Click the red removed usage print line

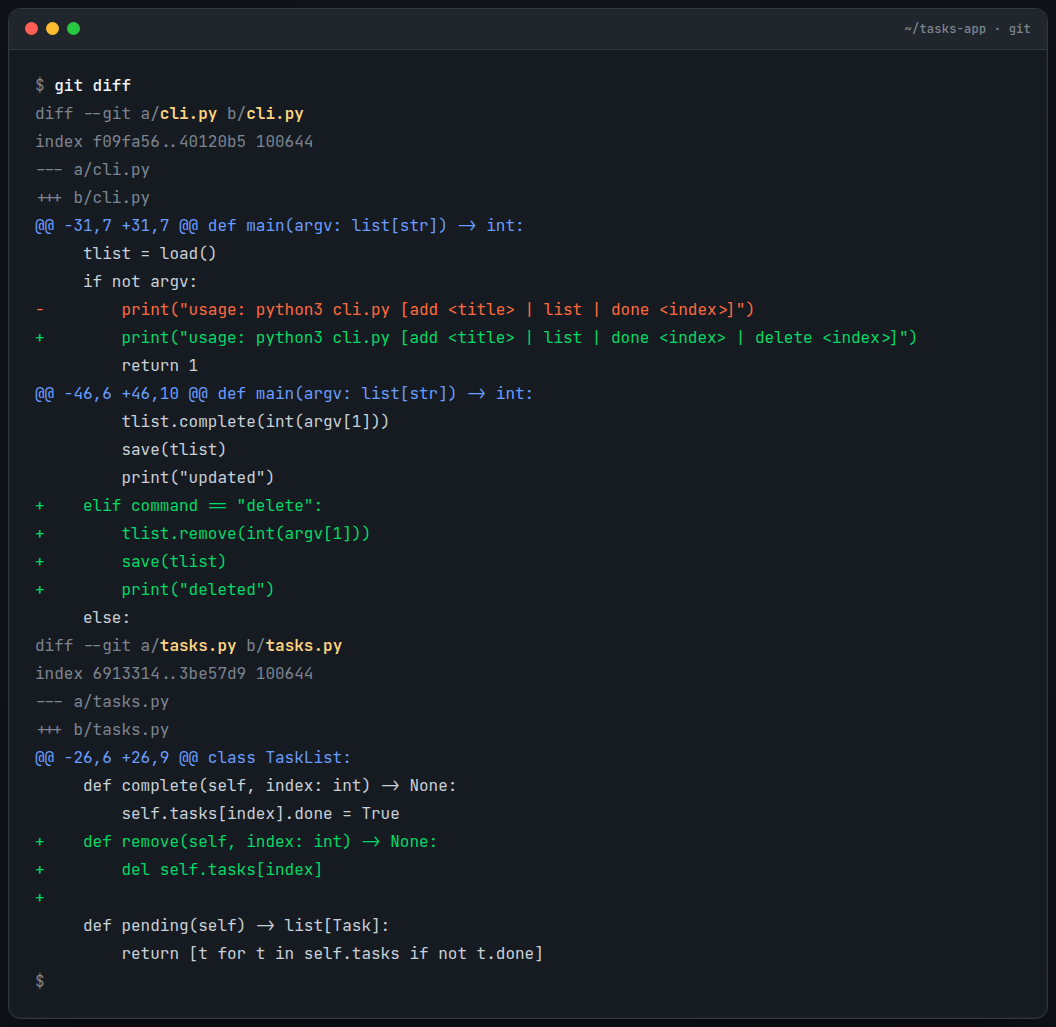[395, 310]
